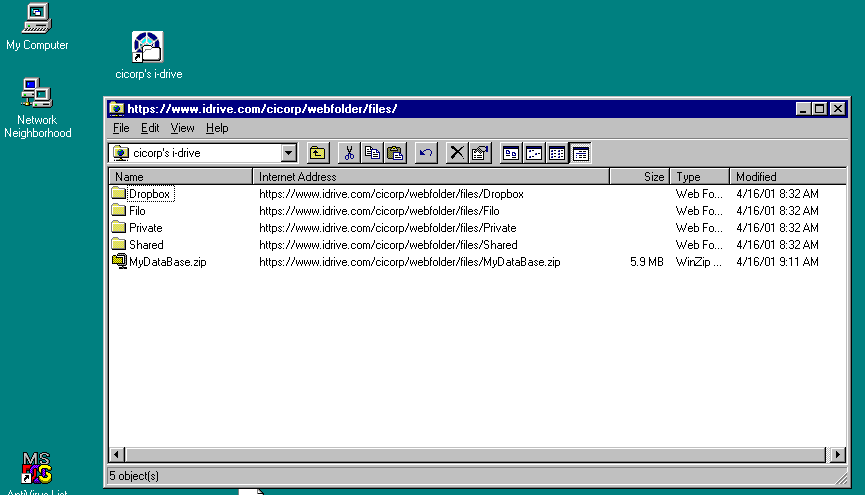This screenshot has width=865, height=495.
Task: Open the Properties toolbar icon
Action: click(x=480, y=153)
